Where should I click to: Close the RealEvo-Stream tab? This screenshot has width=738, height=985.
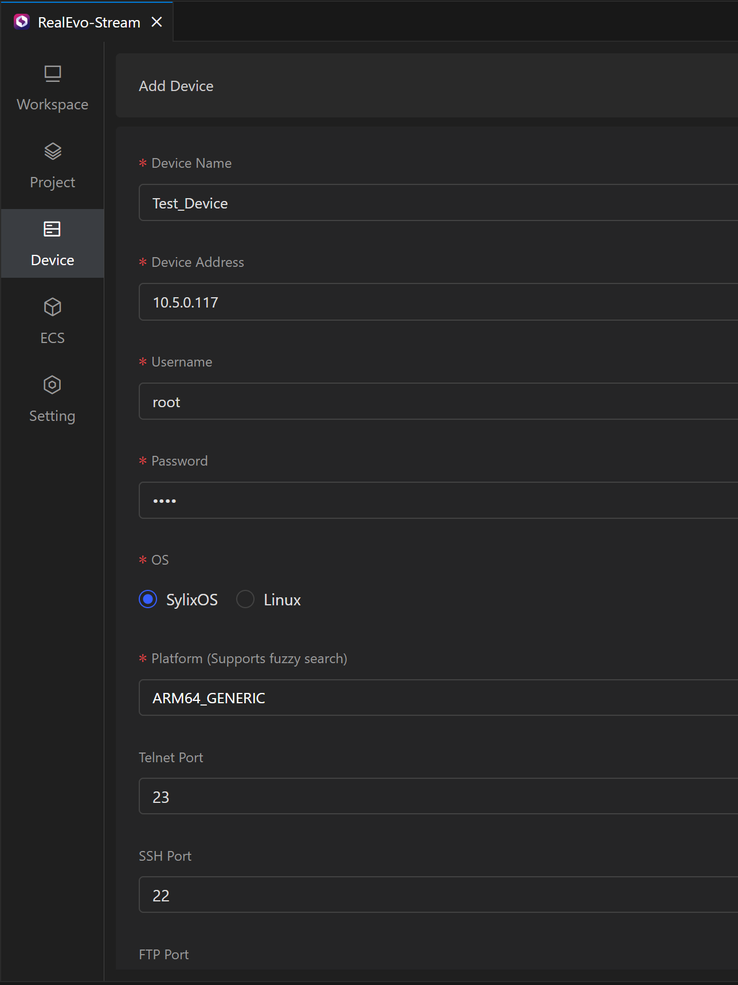(157, 22)
